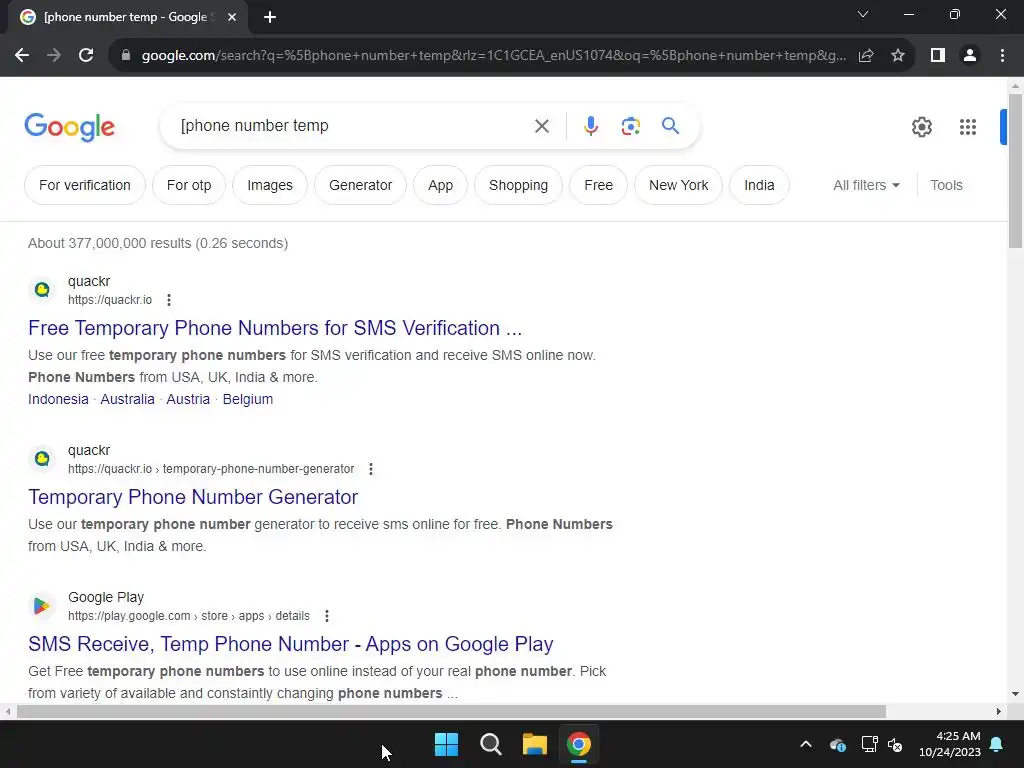The image size is (1024, 768).
Task: Click the muted volume tray icon
Action: click(x=895, y=744)
